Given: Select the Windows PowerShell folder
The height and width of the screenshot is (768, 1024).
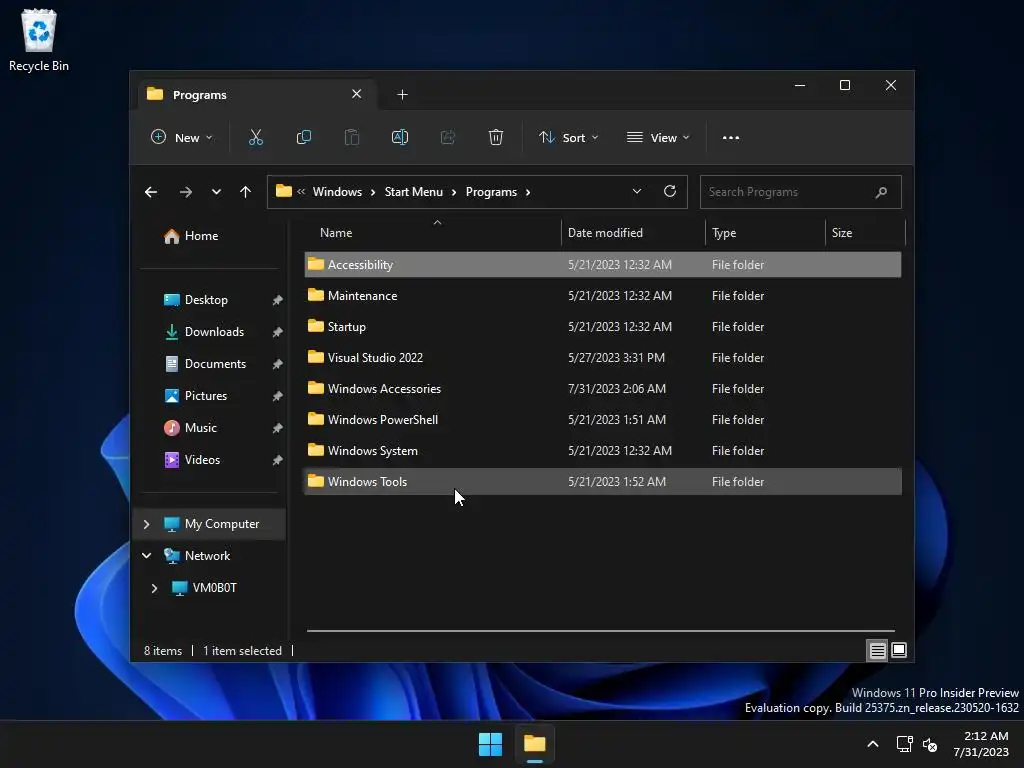Looking at the screenshot, I should click(603, 420).
